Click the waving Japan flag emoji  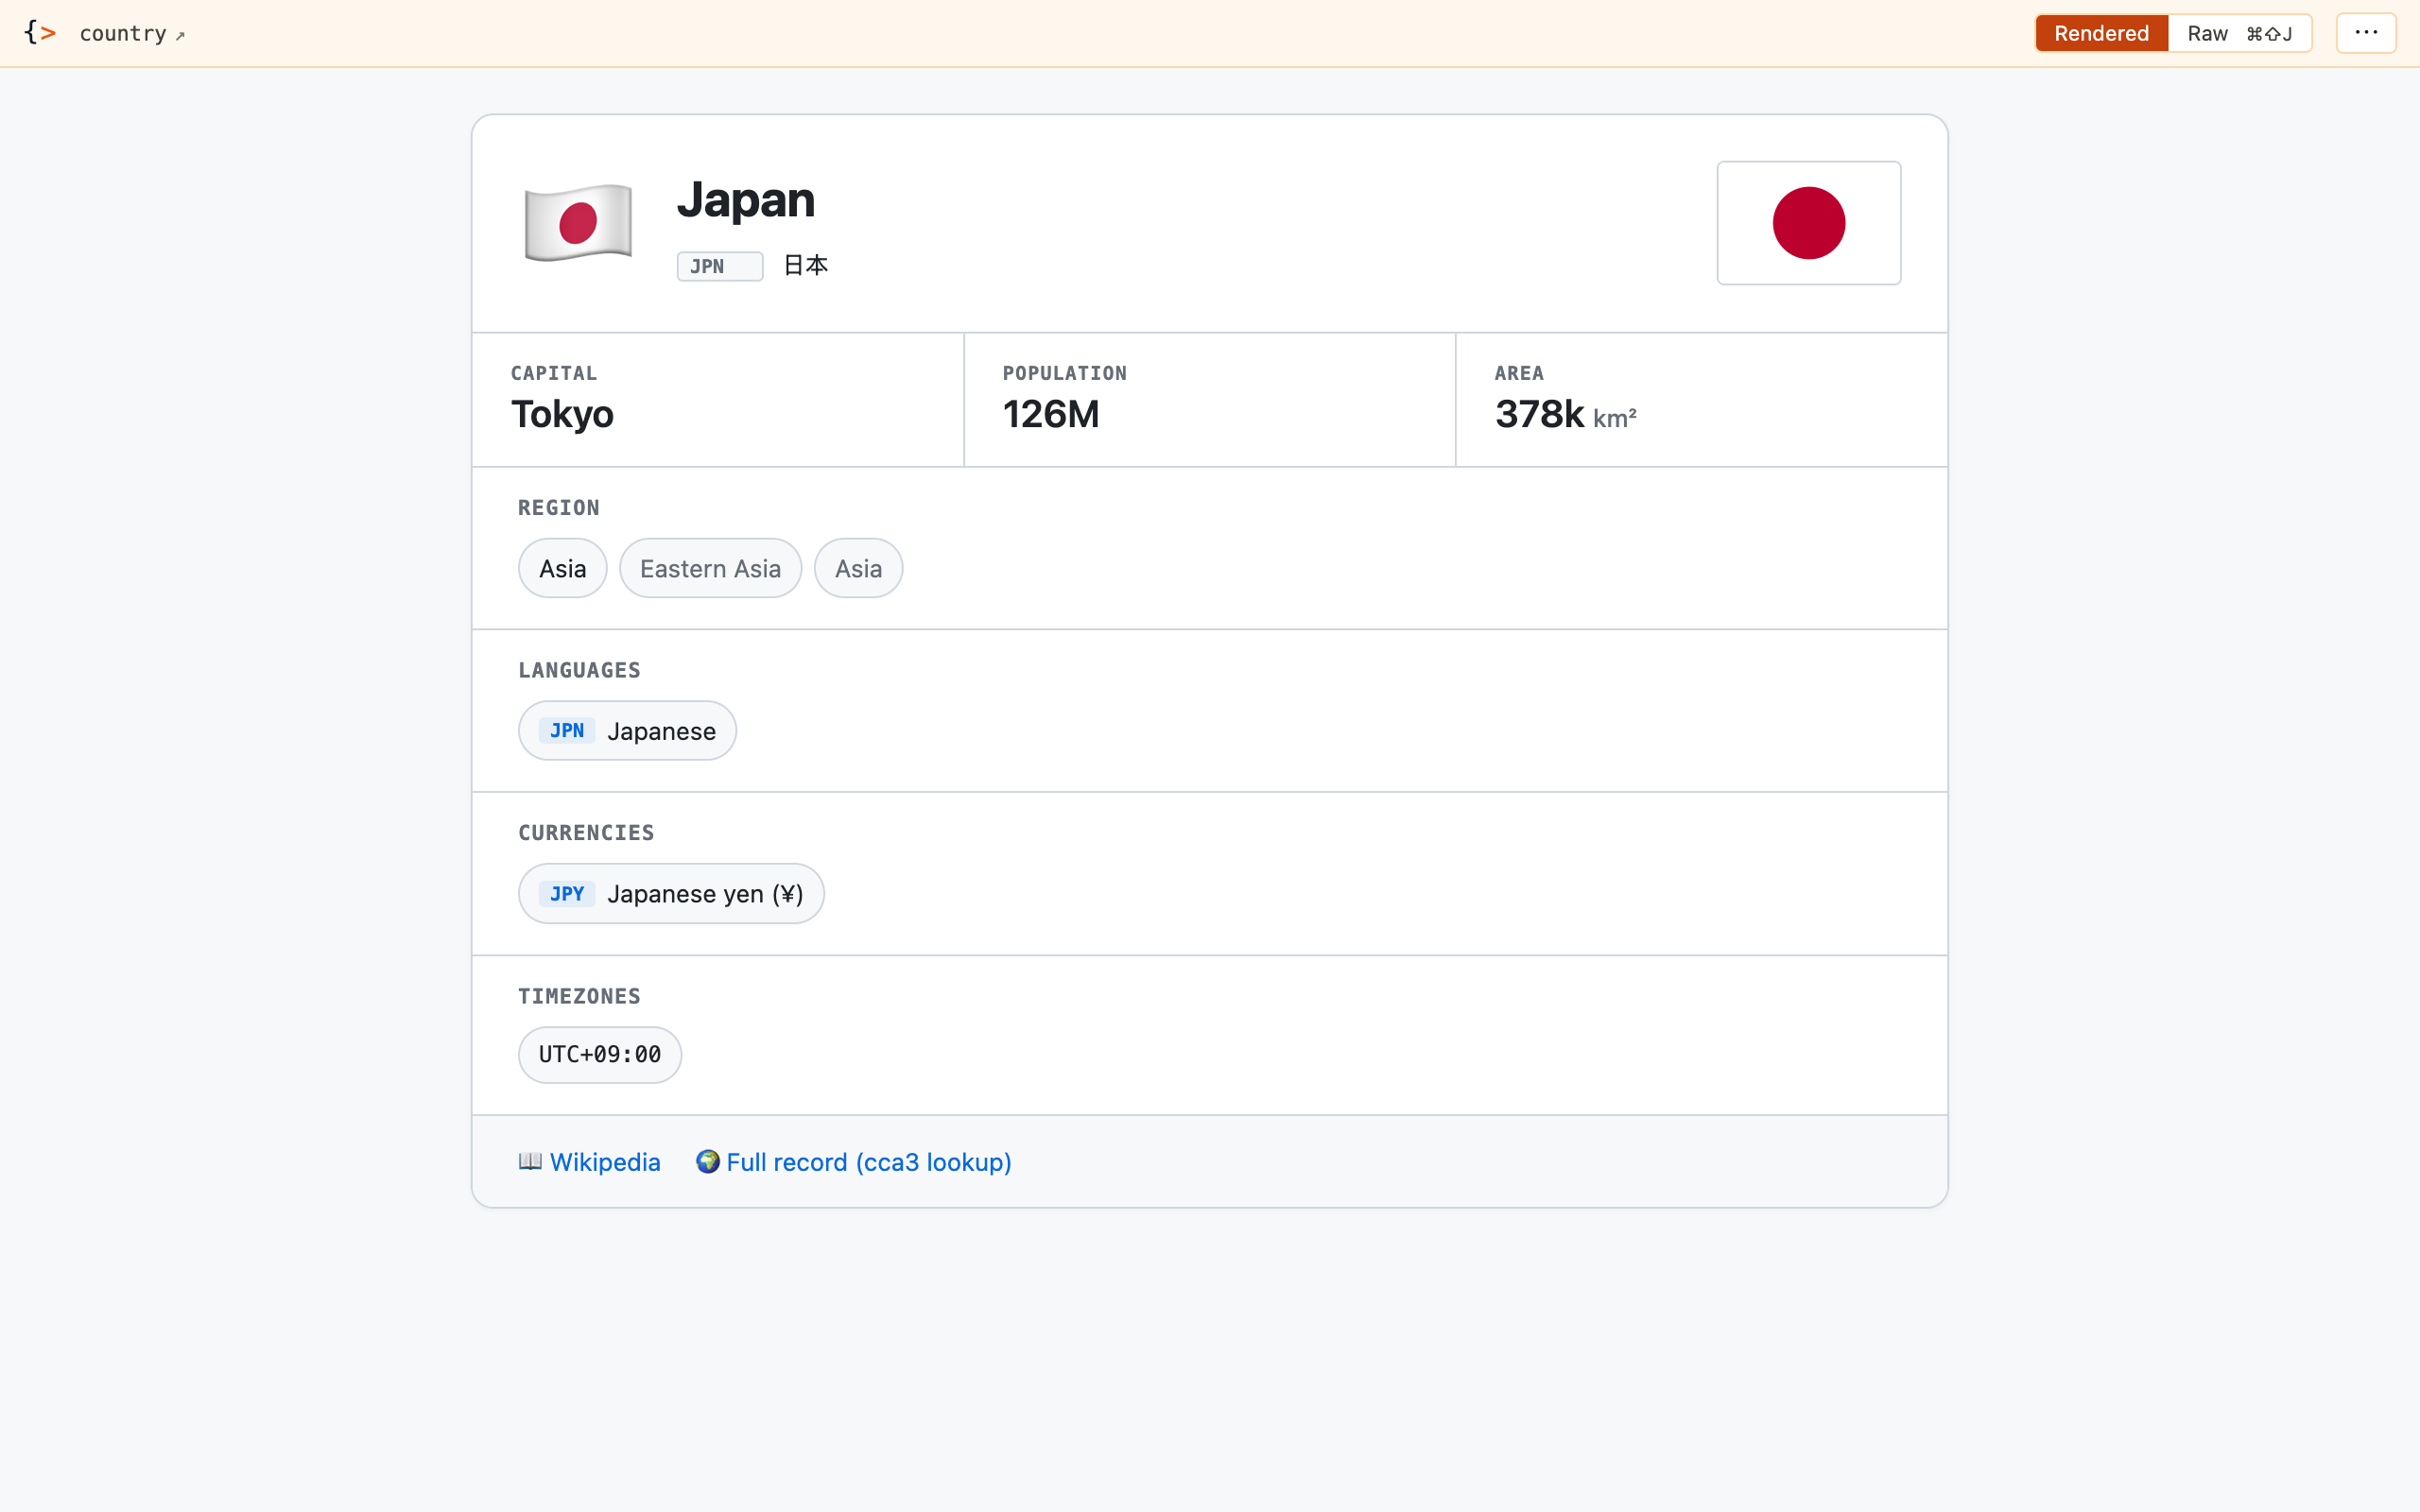coord(578,222)
